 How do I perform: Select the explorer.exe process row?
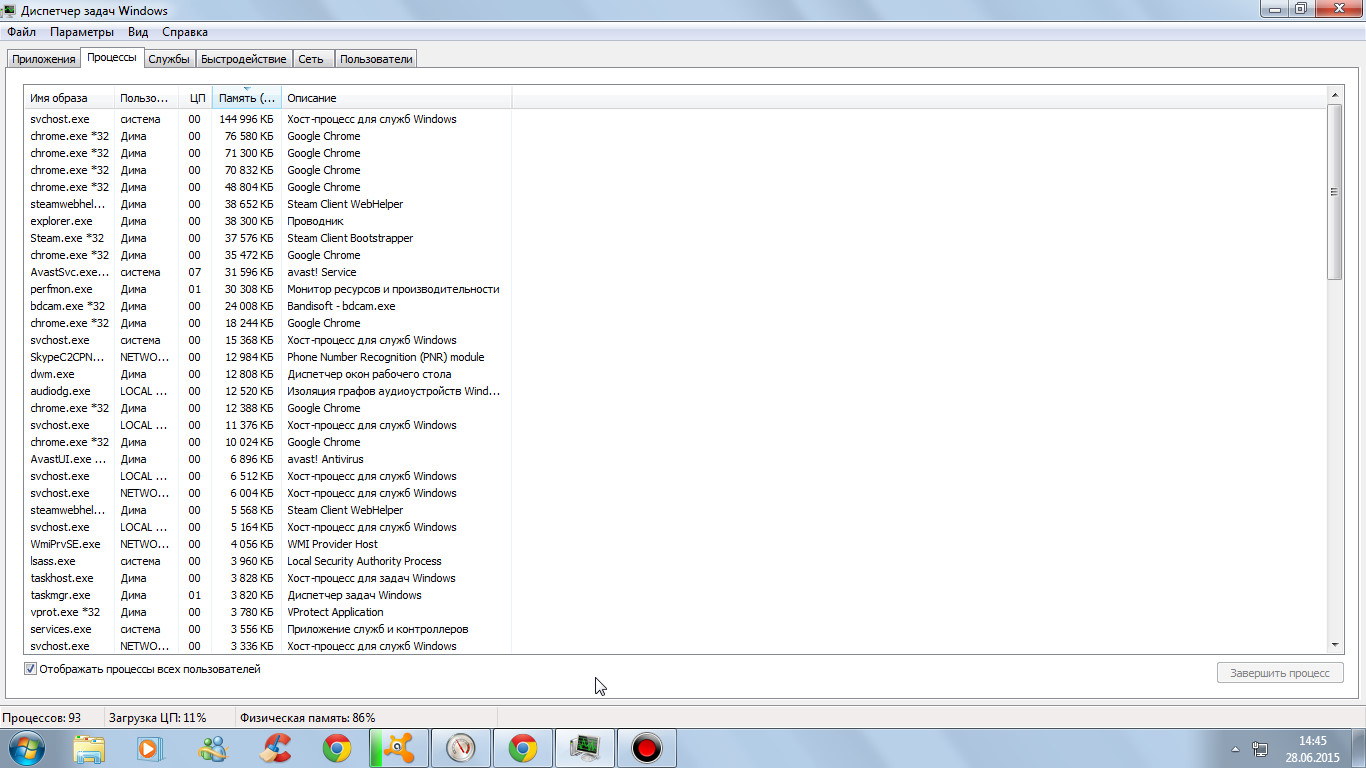coord(268,221)
